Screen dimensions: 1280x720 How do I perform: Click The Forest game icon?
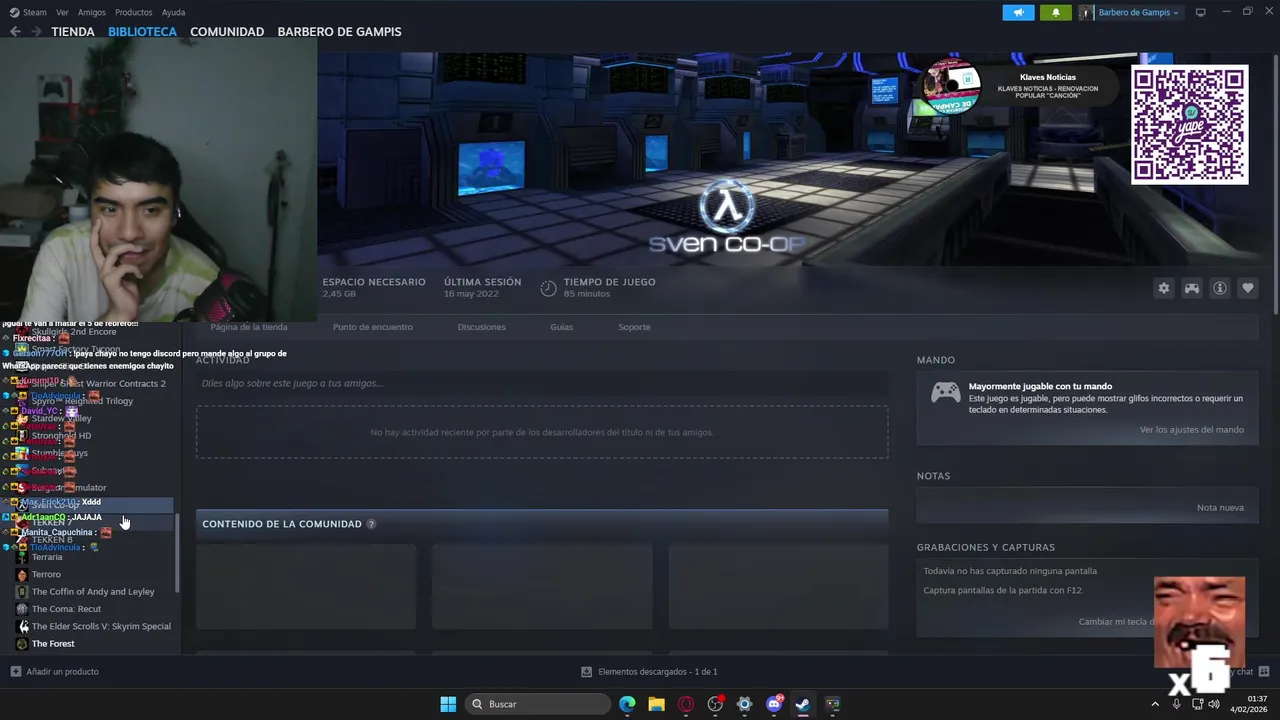click(22, 644)
